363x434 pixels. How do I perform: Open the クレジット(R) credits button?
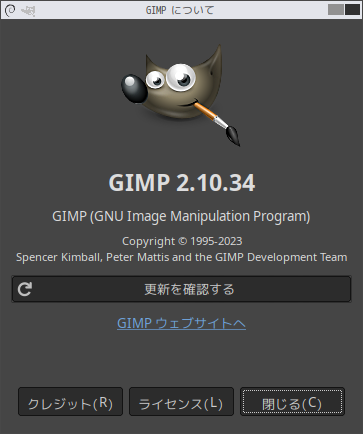[x=70, y=402]
